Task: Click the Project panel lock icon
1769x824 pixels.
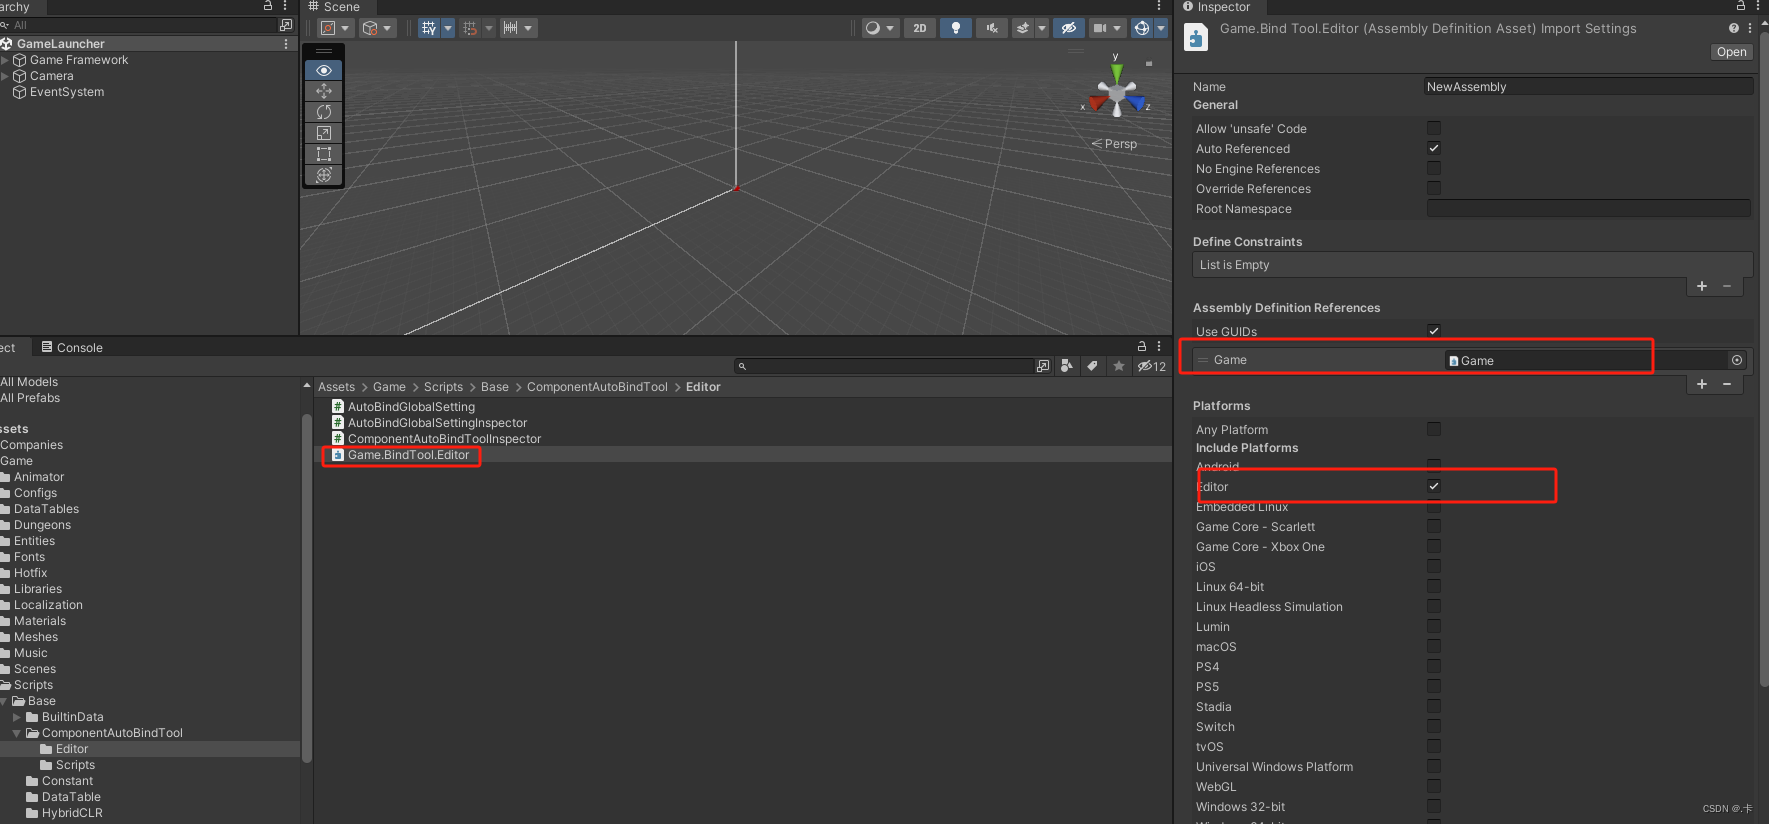Action: click(1142, 346)
